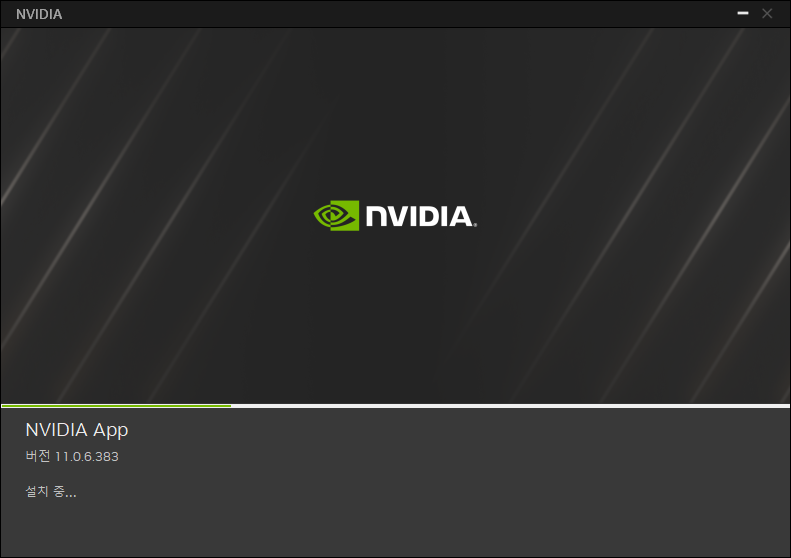Click the green NVIDIA eye logo
The height and width of the screenshot is (558, 791).
tap(336, 215)
